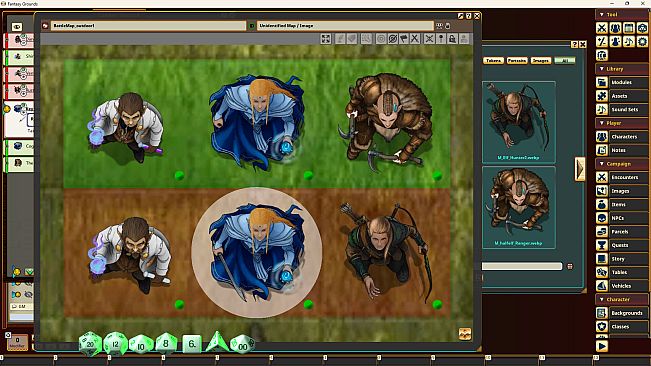
Task: Select the Portraits filter tab in assets panel
Action: tap(517, 61)
